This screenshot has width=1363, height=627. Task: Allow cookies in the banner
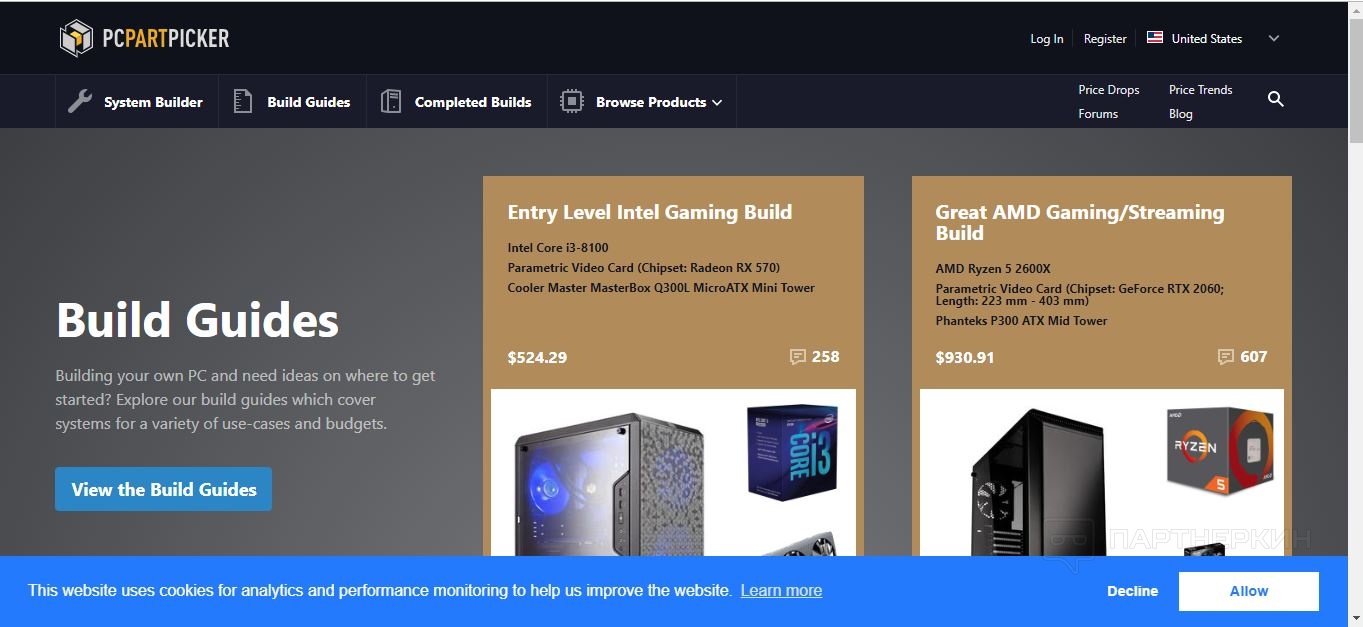tap(1248, 591)
